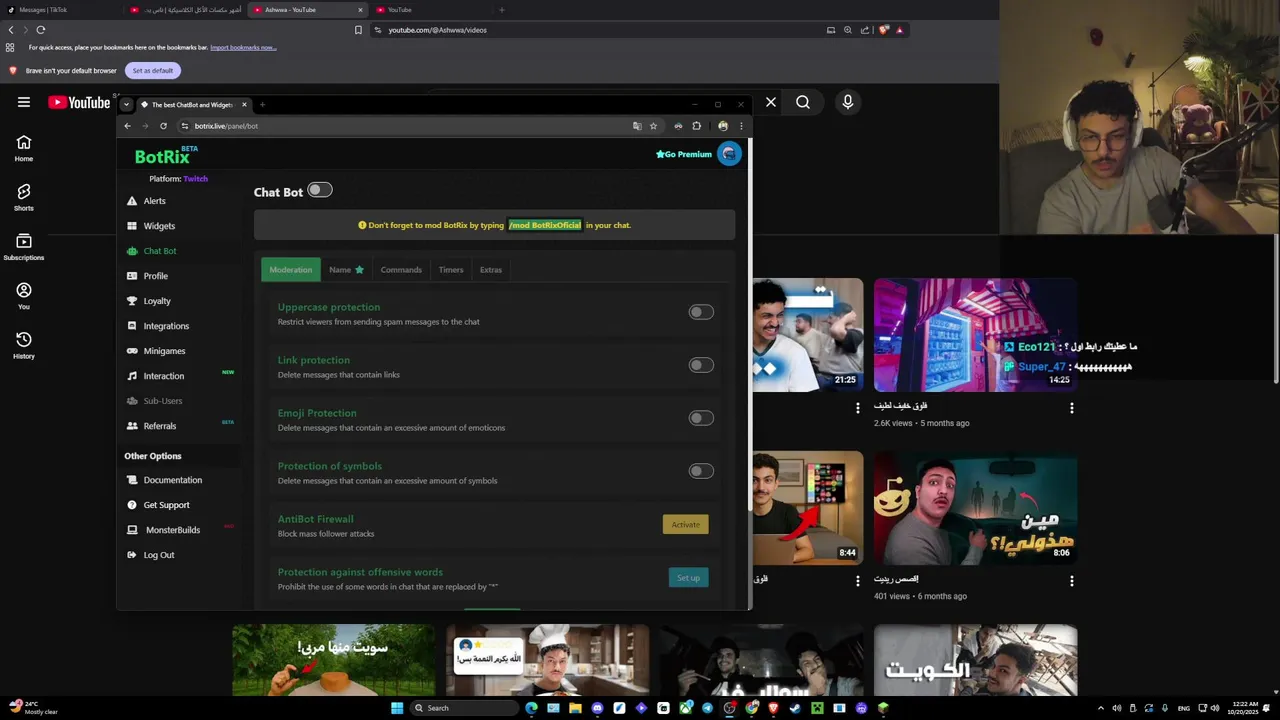Open Discord from the taskbar
The image size is (1280, 720).
point(597,708)
